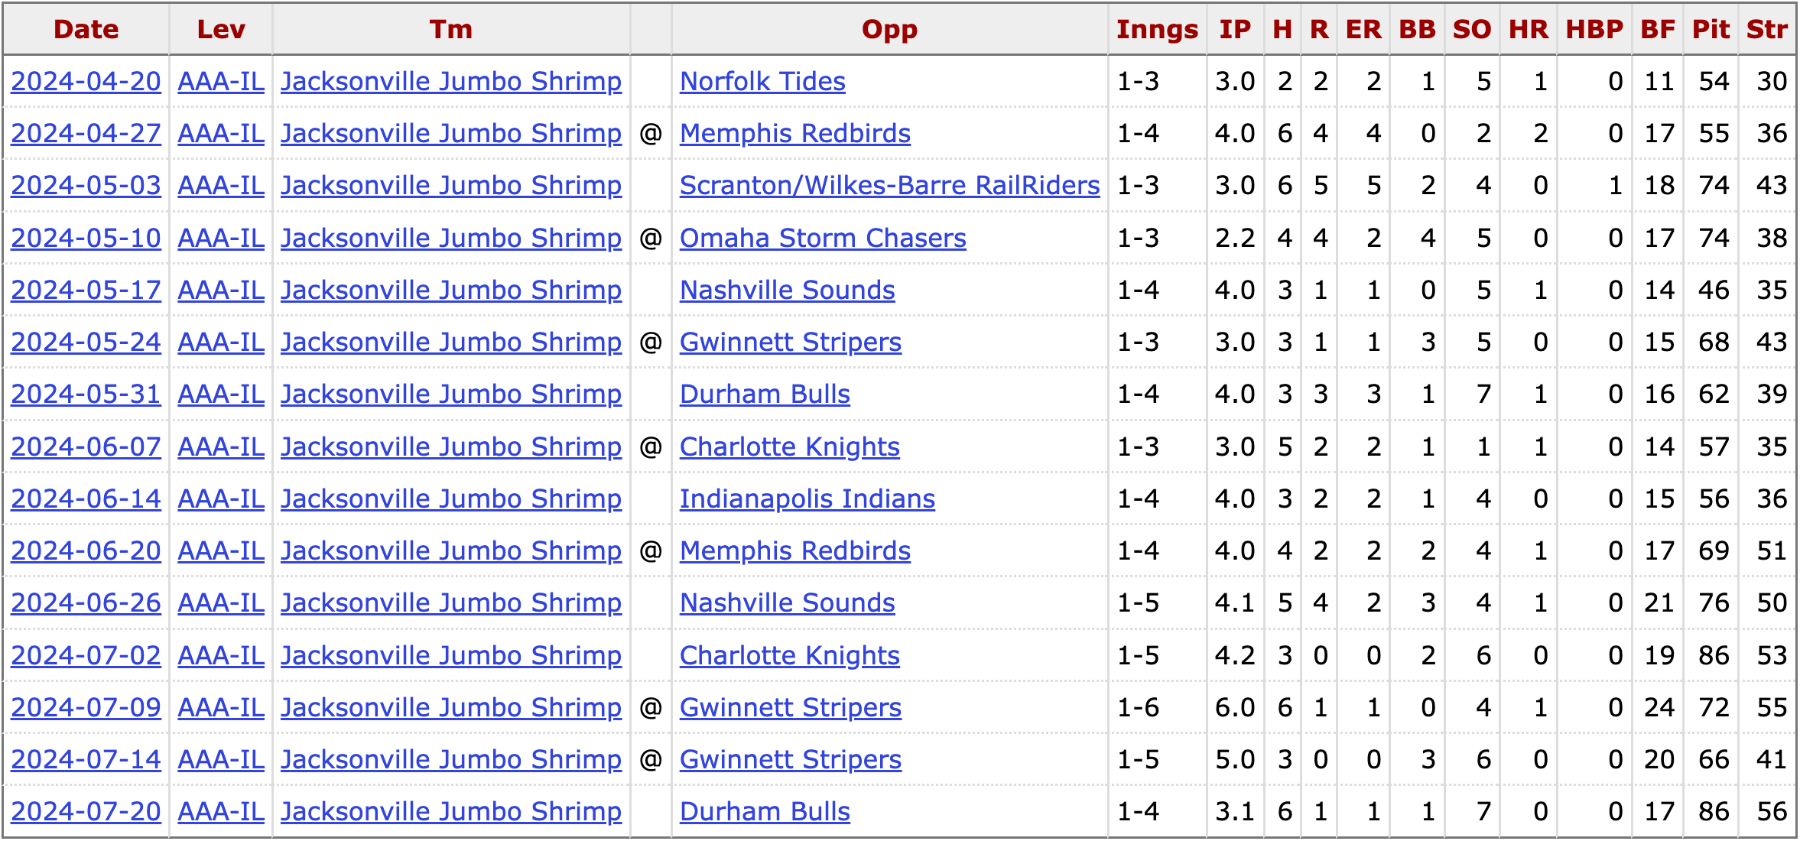Click AAA-IL level link for 2024-05-17
The image size is (1800, 841).
pos(221,290)
